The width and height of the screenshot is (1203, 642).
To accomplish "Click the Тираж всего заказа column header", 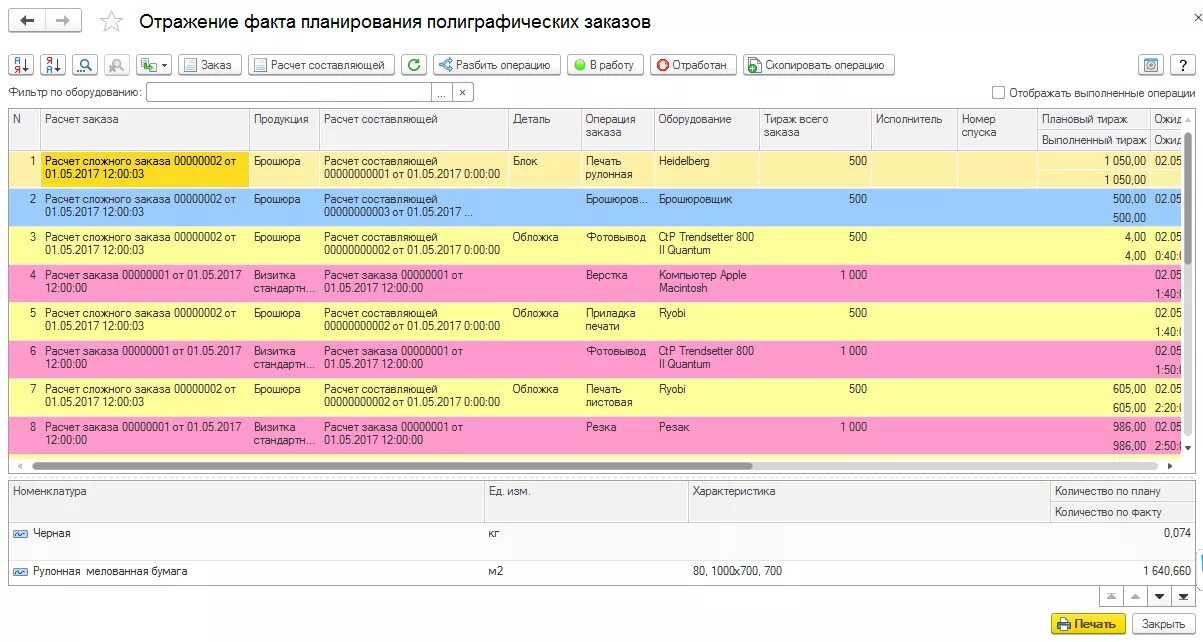I will [x=815, y=129].
